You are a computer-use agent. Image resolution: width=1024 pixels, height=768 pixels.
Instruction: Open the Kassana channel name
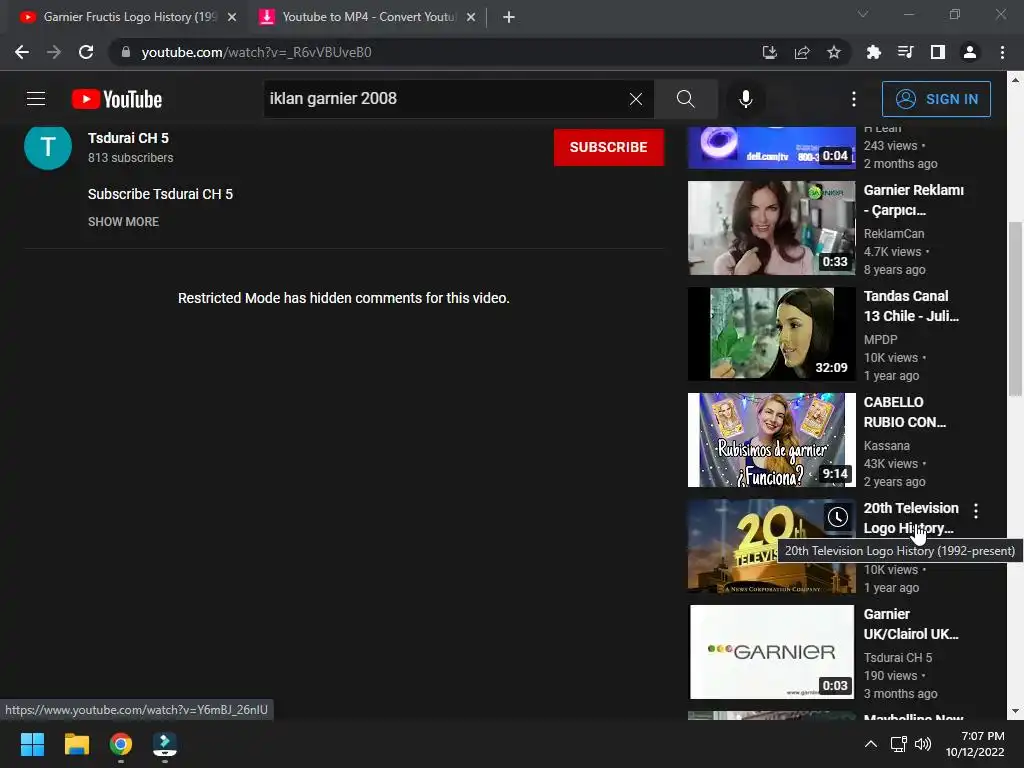click(886, 445)
